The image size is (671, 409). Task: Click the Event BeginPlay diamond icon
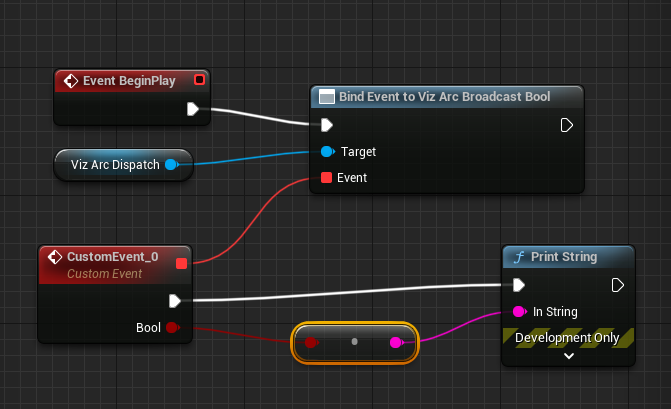click(71, 81)
